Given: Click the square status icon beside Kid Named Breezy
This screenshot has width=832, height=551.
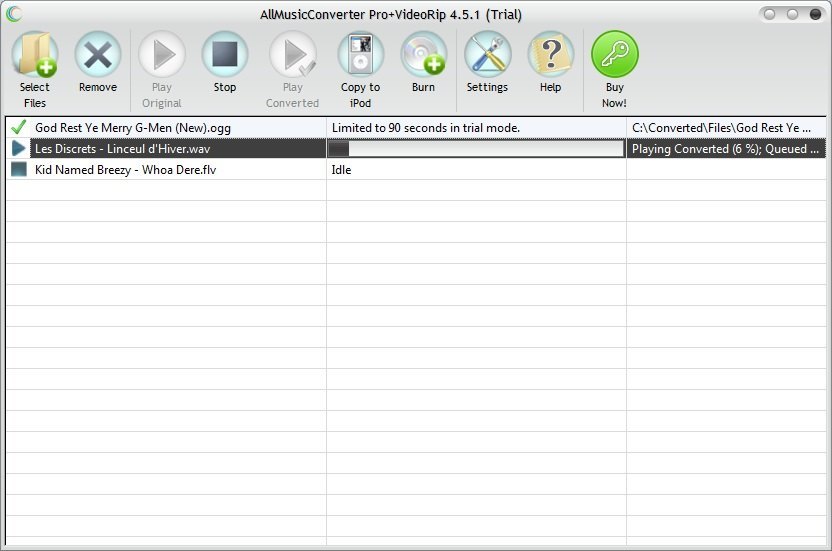Looking at the screenshot, I should click(x=19, y=169).
